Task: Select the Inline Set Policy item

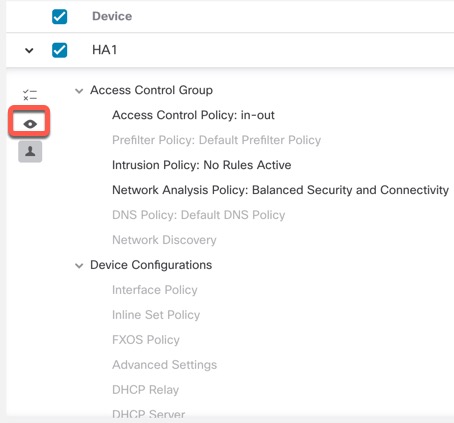Action: 156,315
